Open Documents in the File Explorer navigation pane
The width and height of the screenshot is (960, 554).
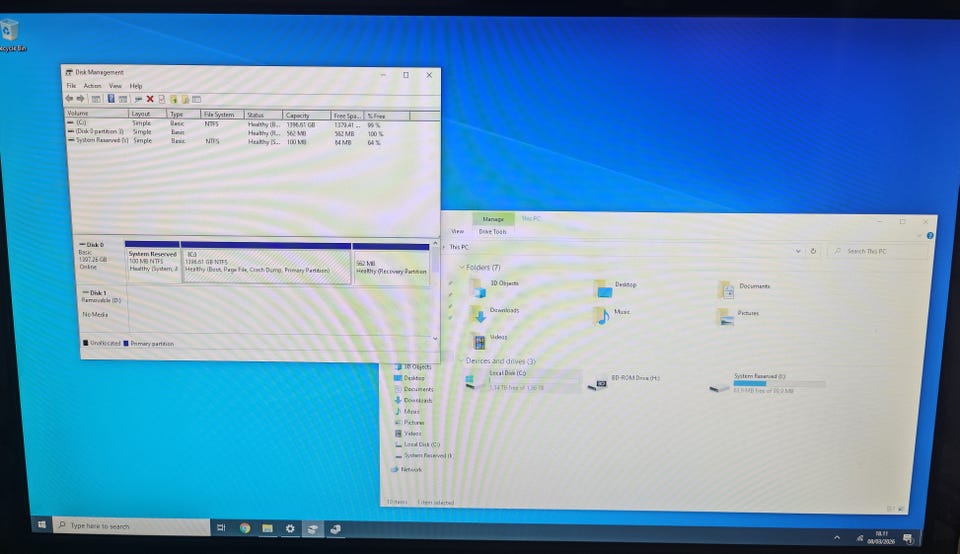[x=413, y=389]
